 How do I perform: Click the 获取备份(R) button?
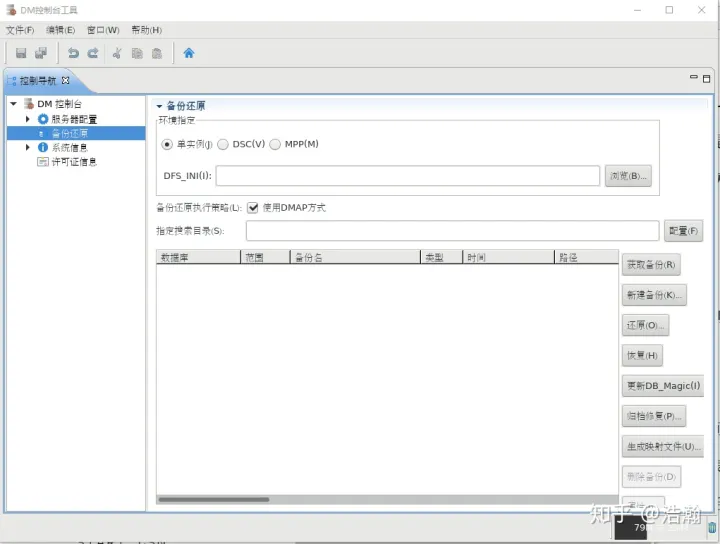tap(651, 265)
